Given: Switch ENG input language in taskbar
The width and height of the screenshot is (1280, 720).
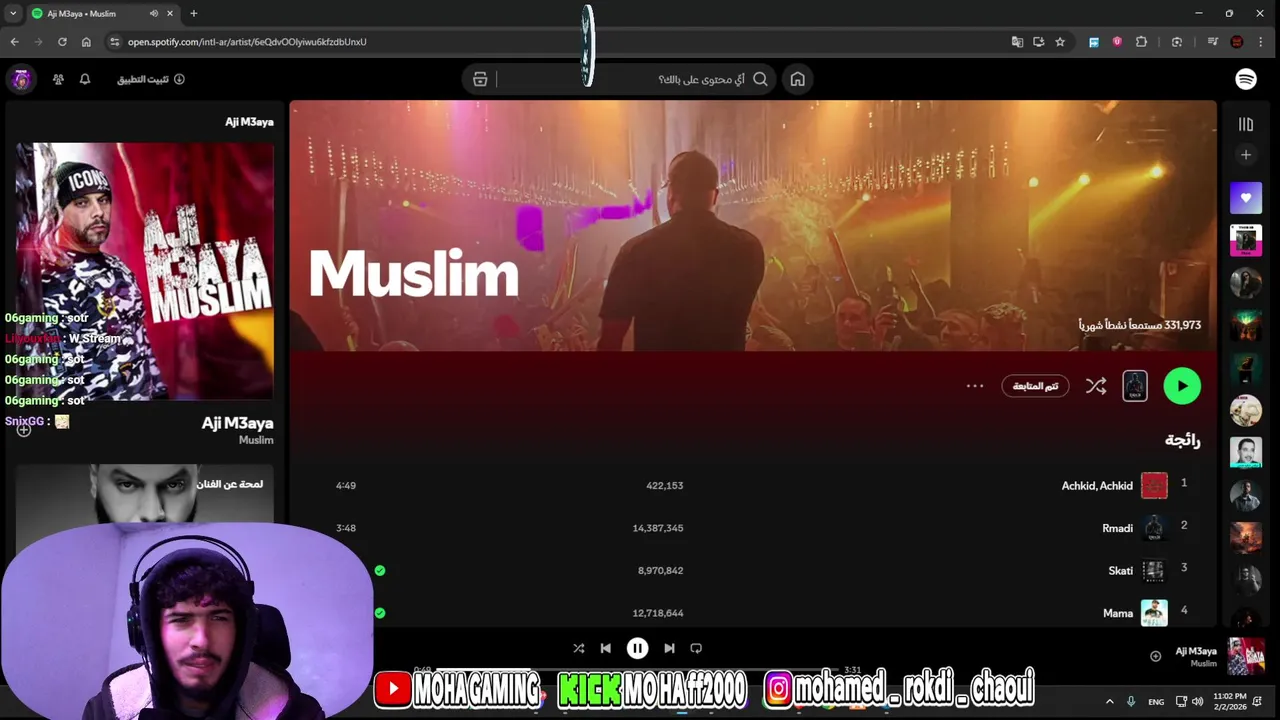Looking at the screenshot, I should click(x=1156, y=702).
